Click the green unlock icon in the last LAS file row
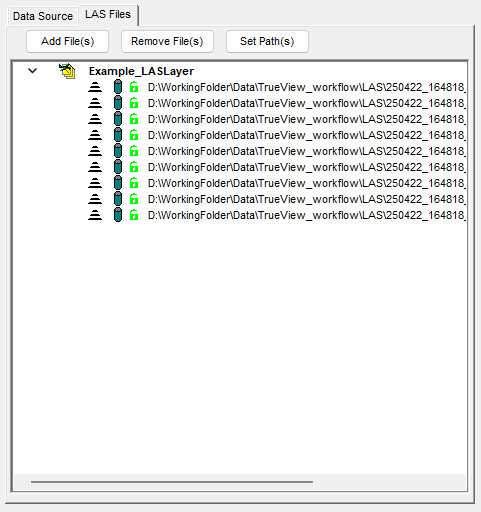The image size is (481, 512). pos(134,215)
